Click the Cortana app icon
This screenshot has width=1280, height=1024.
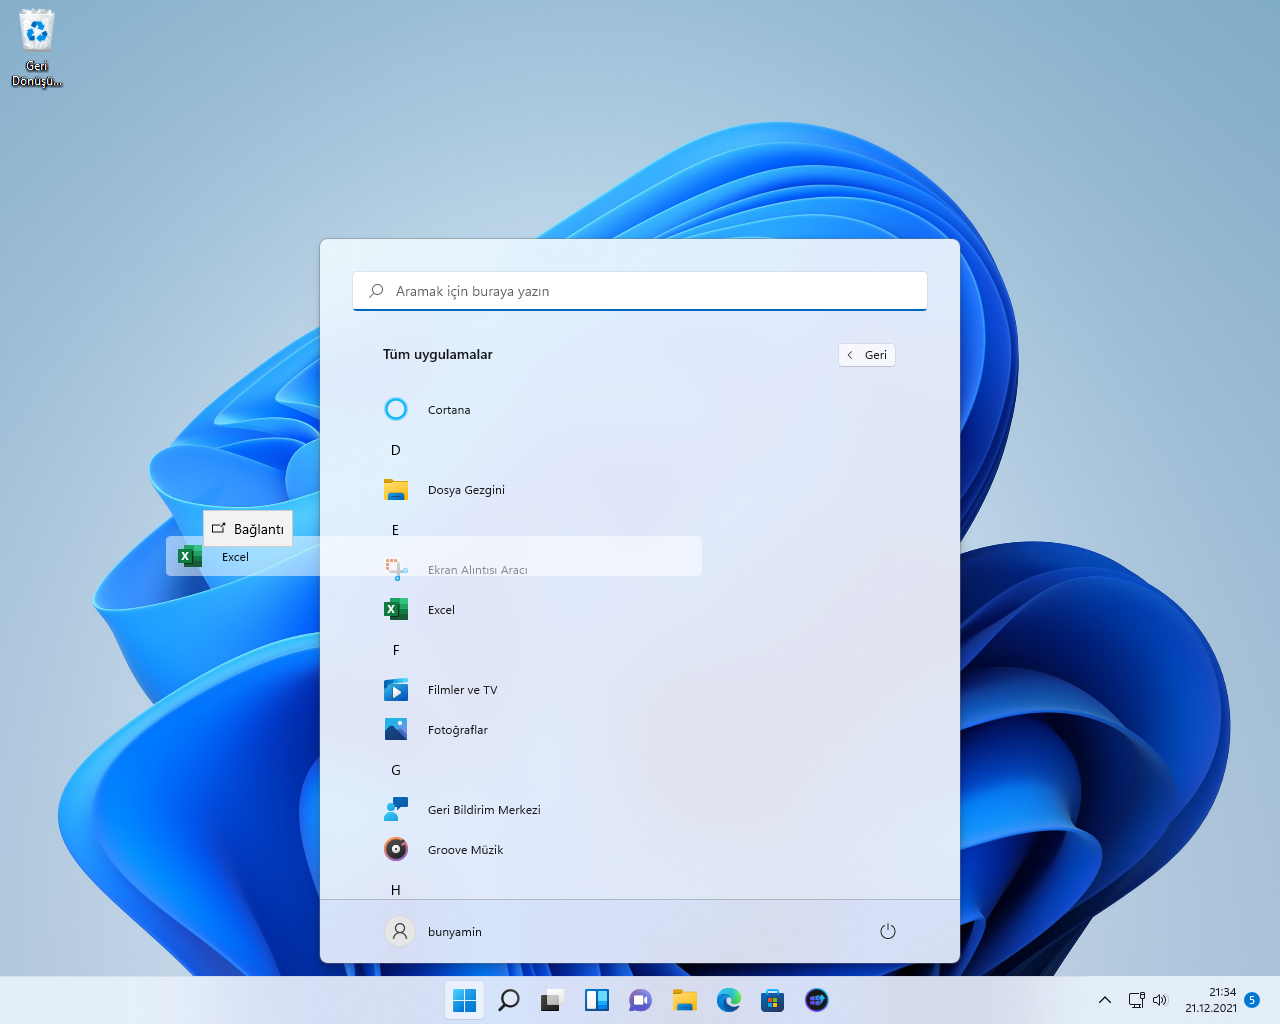(396, 409)
